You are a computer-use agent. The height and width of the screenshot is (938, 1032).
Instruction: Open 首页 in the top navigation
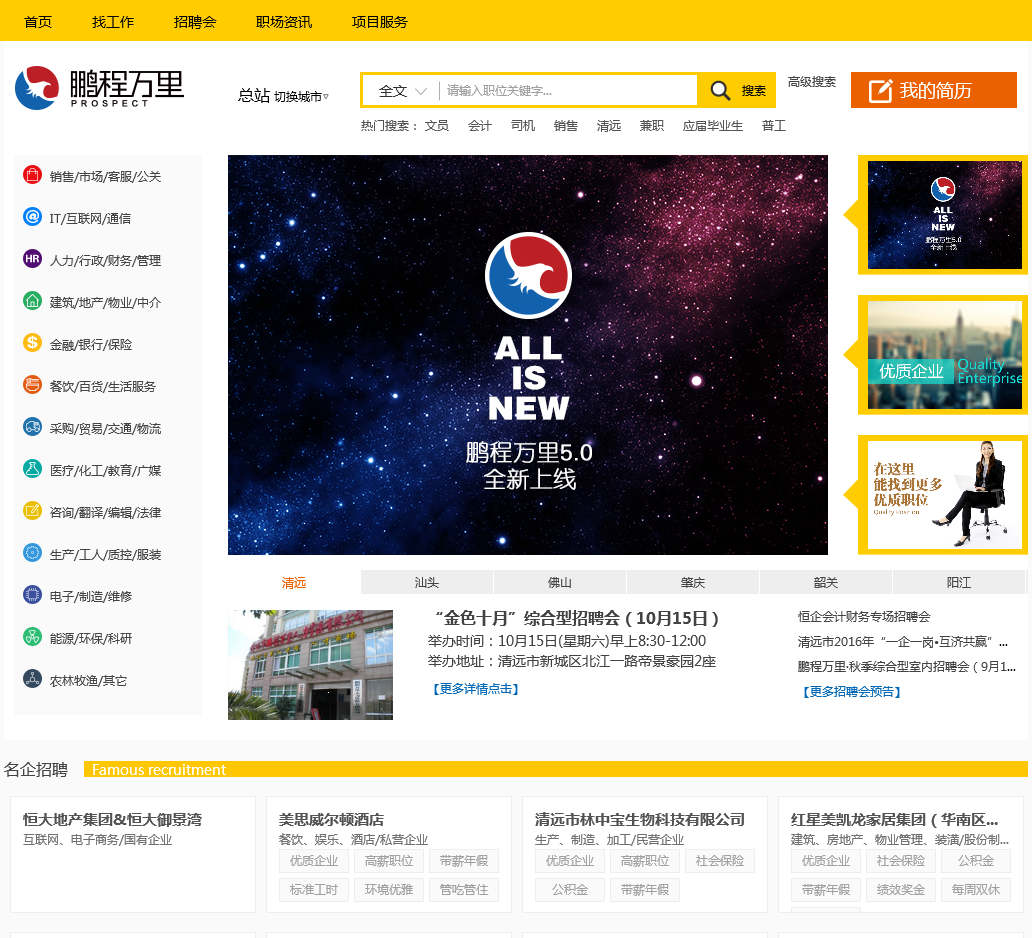point(38,22)
